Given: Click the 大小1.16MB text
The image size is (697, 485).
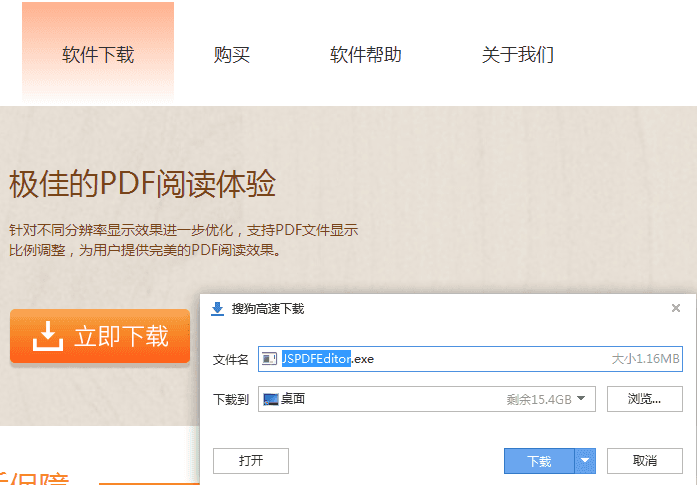Looking at the screenshot, I should pyautogui.click(x=645, y=359).
